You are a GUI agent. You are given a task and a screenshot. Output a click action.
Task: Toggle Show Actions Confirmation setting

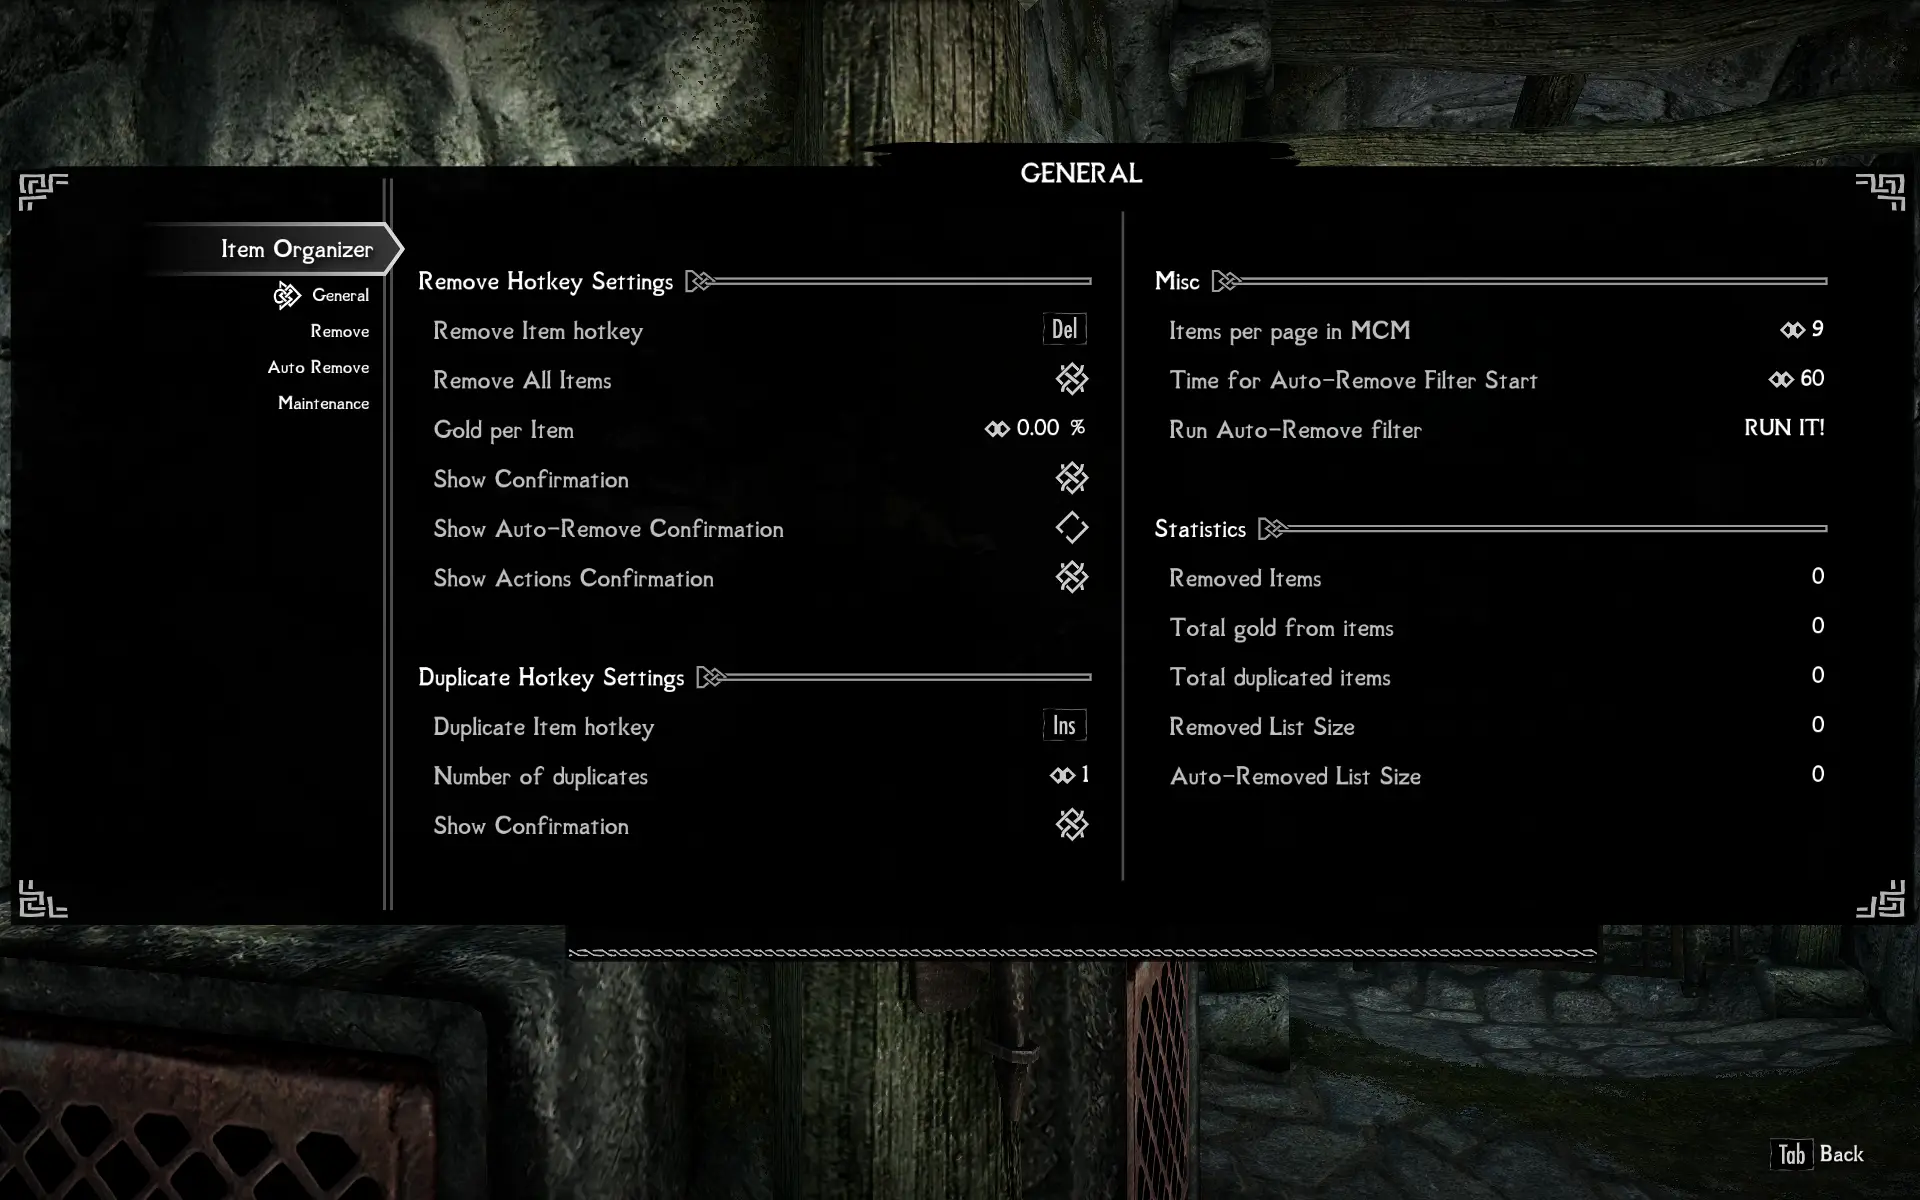point(1071,578)
